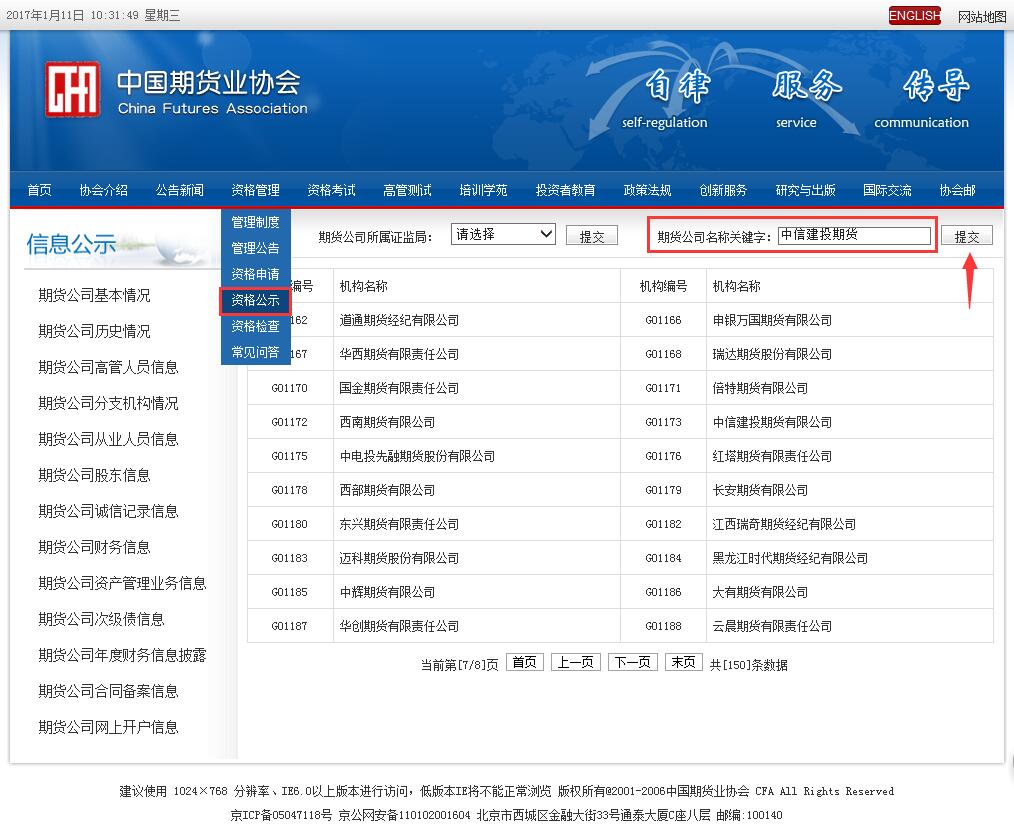Click 常见问答 in the dropdown menu
This screenshot has height=832, width=1014.
pos(255,352)
